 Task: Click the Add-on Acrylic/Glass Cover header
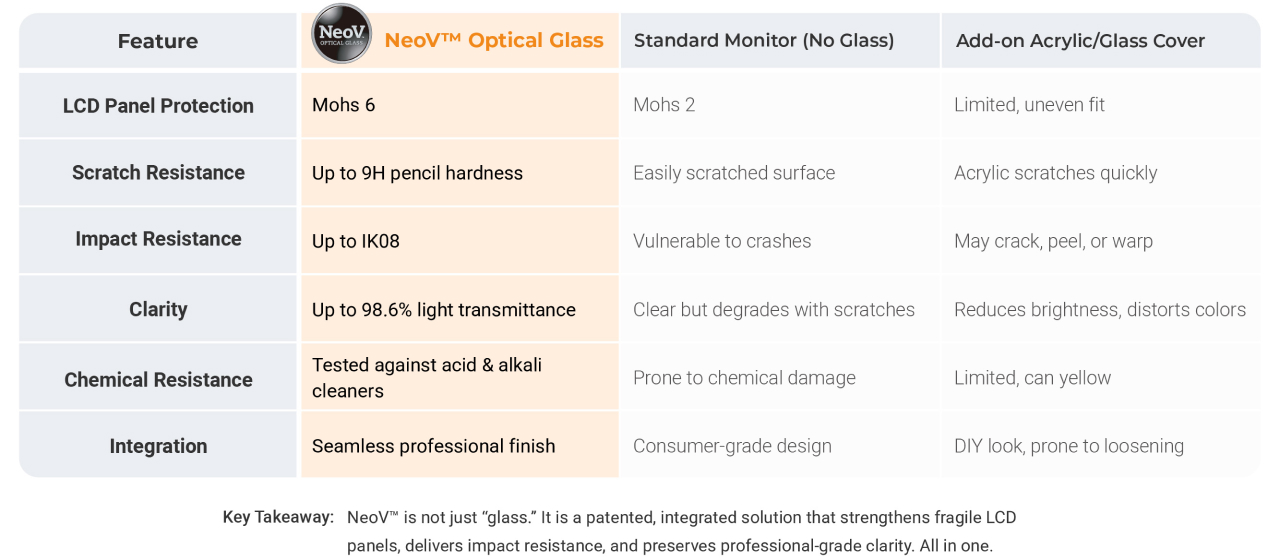click(x=1080, y=41)
